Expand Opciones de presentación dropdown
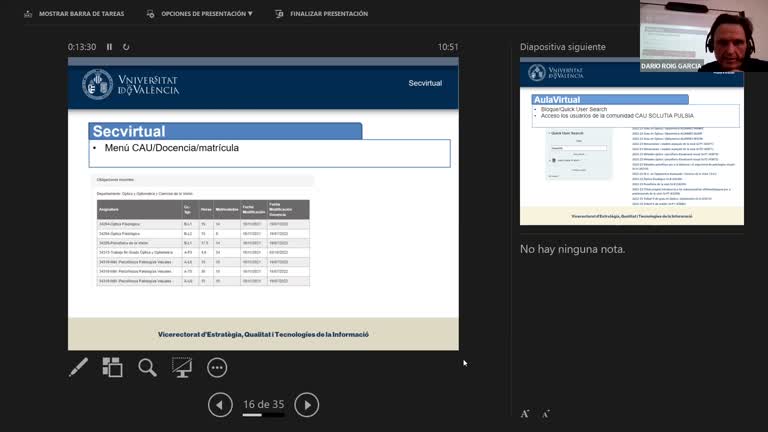This screenshot has height=432, width=768. pyautogui.click(x=200, y=14)
